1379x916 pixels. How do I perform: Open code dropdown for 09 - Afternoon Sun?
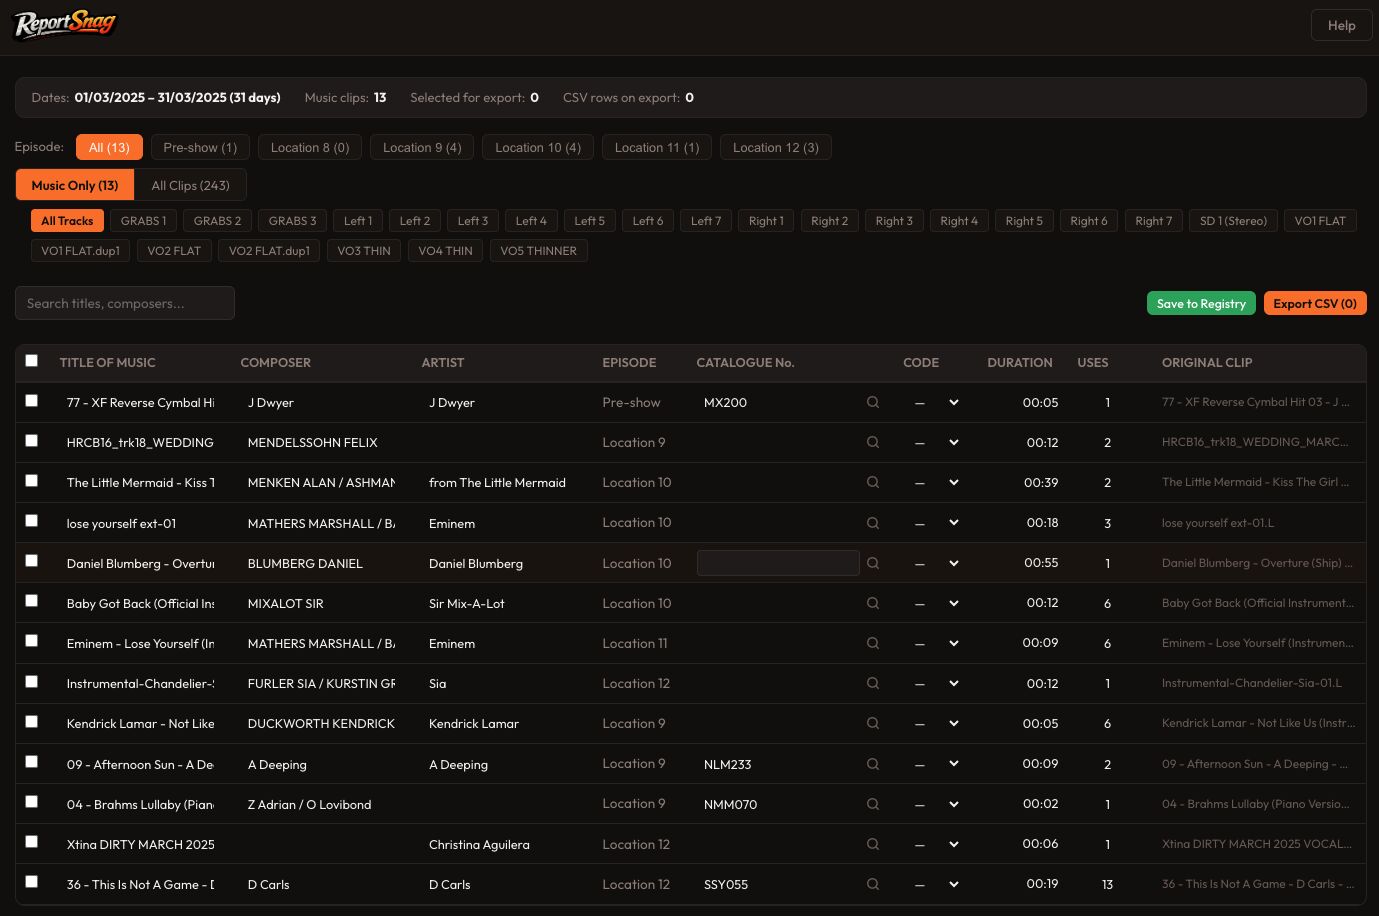tap(937, 764)
